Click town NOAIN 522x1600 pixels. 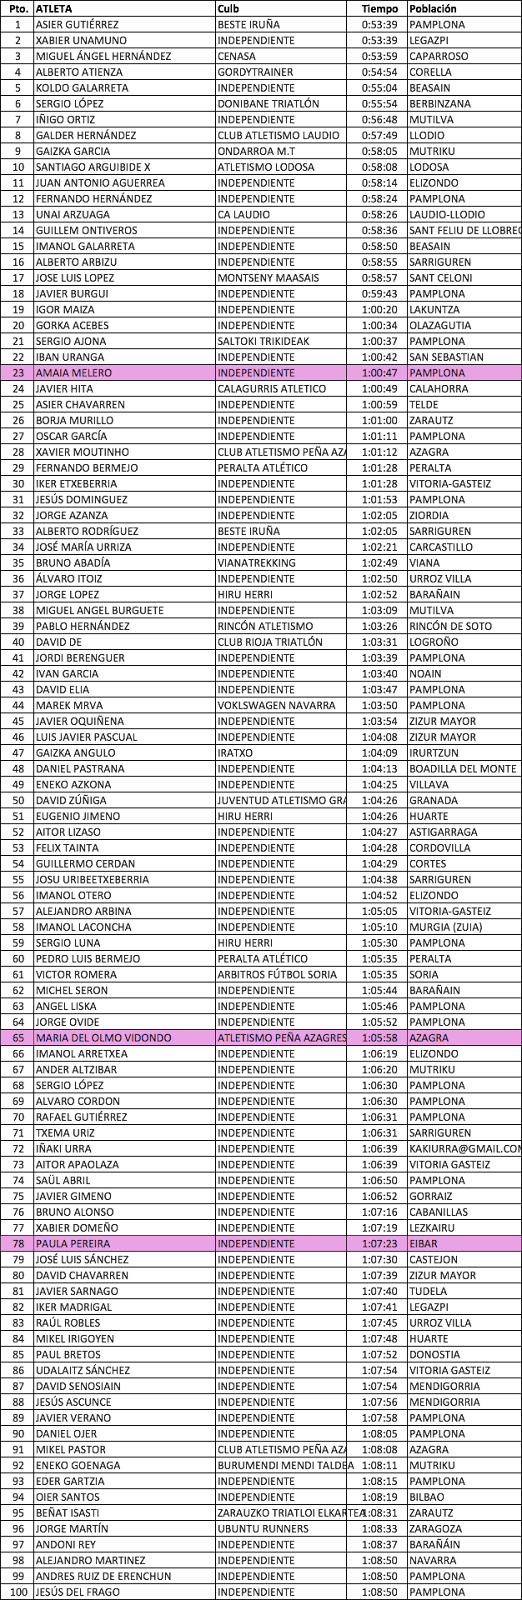(425, 674)
